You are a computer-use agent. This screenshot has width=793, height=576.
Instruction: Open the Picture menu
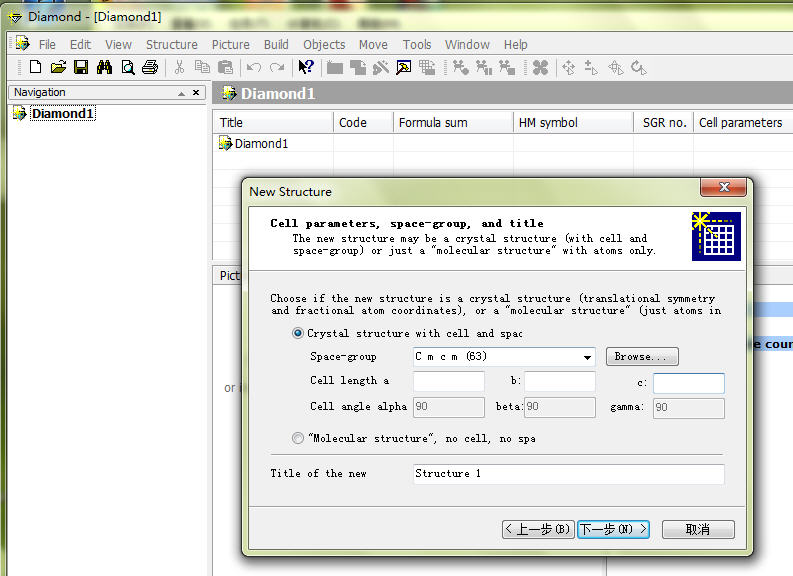click(x=231, y=45)
